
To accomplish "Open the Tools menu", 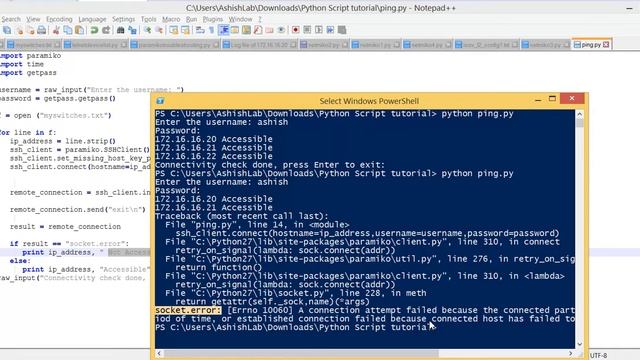I will 148,19.
